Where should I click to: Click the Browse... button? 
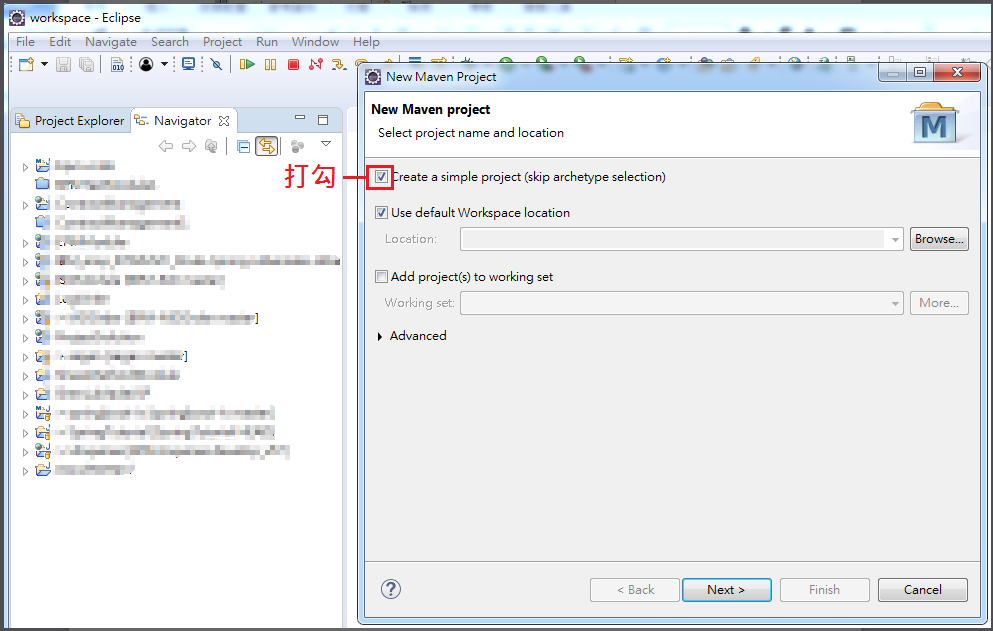click(939, 239)
